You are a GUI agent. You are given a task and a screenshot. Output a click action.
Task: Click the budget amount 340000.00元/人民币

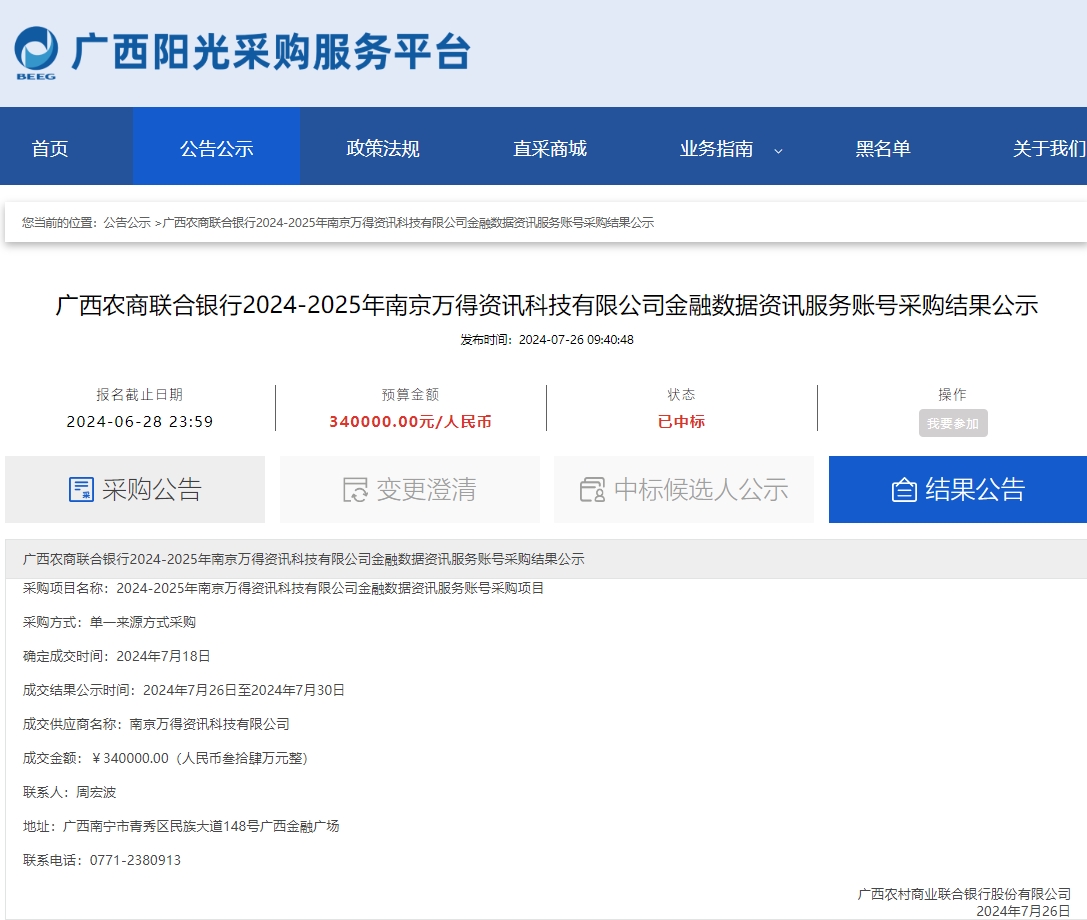[x=410, y=422]
